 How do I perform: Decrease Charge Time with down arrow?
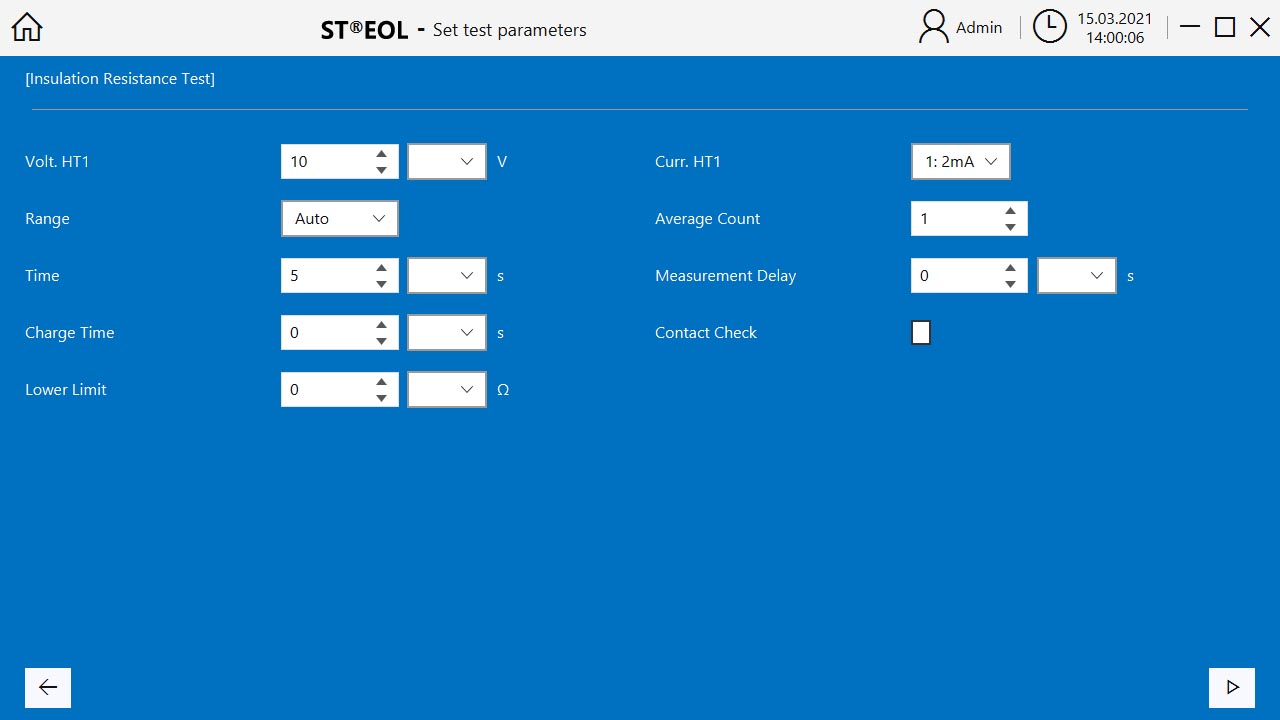click(381, 341)
